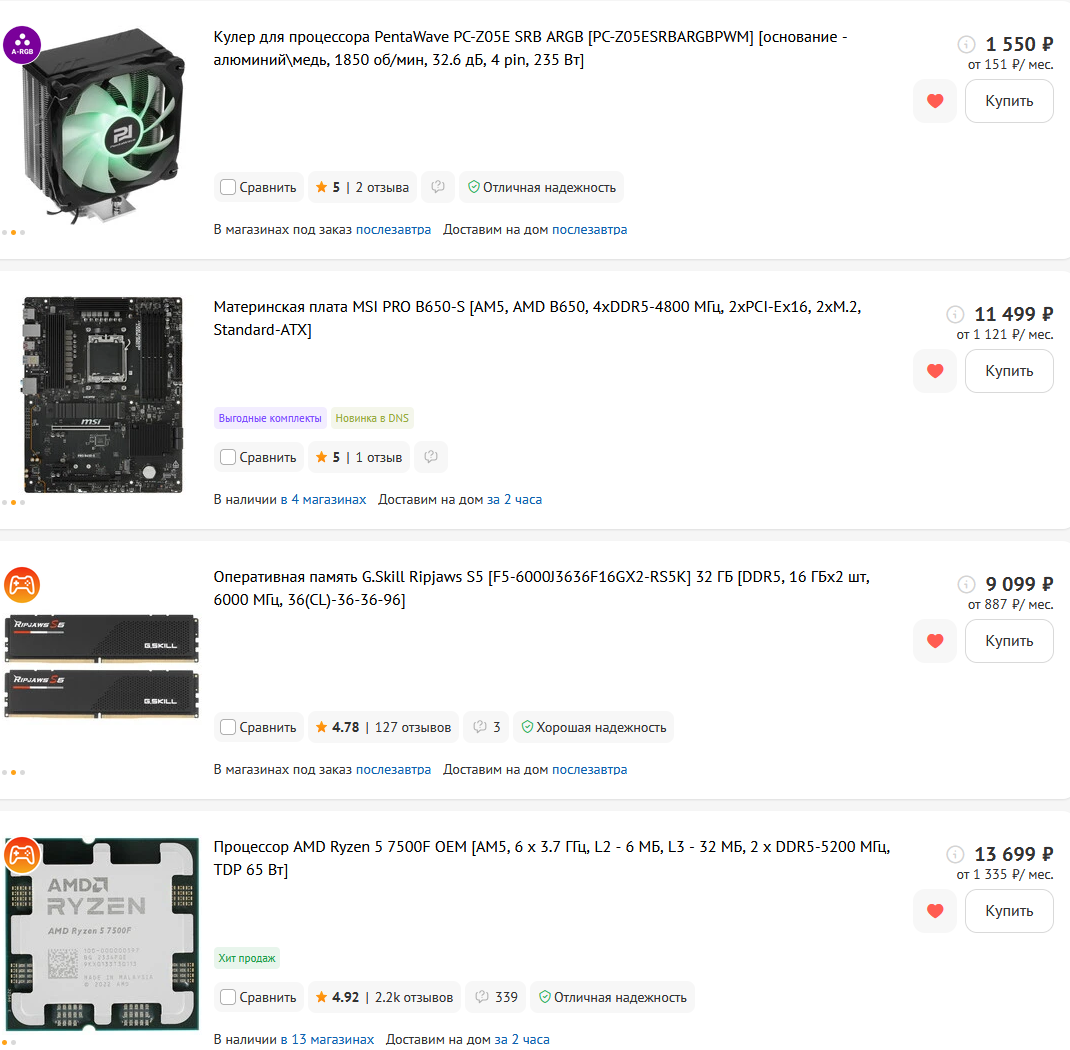Check Сравнить box for PentaWave cooler
1070x1050 pixels.
228,187
